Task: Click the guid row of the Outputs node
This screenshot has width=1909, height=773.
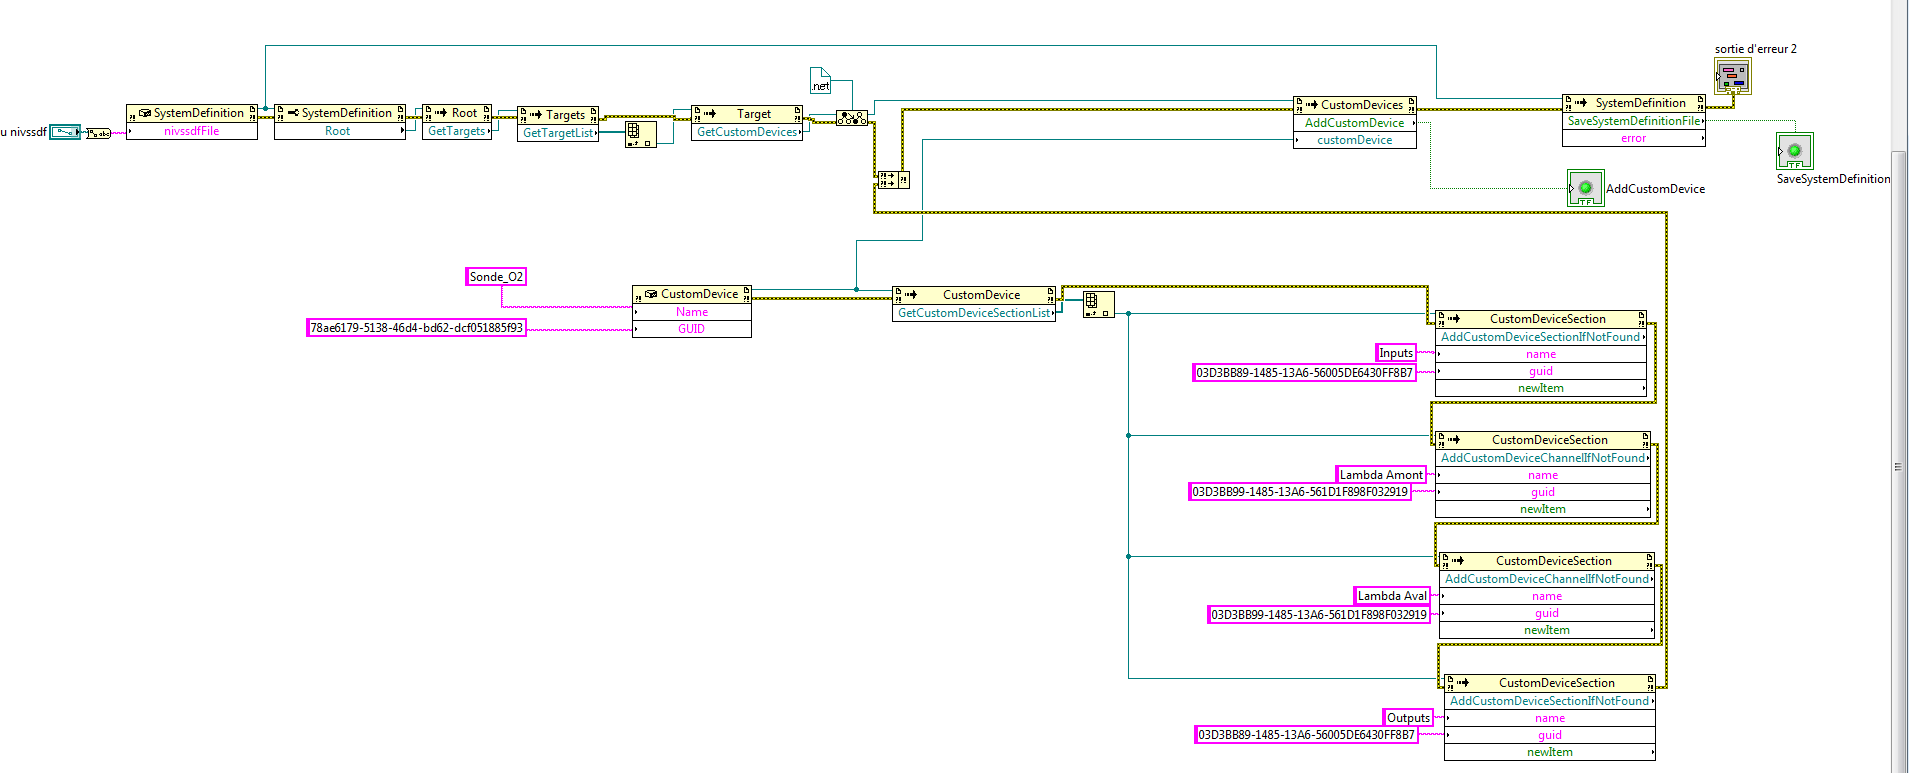Action: point(1550,735)
